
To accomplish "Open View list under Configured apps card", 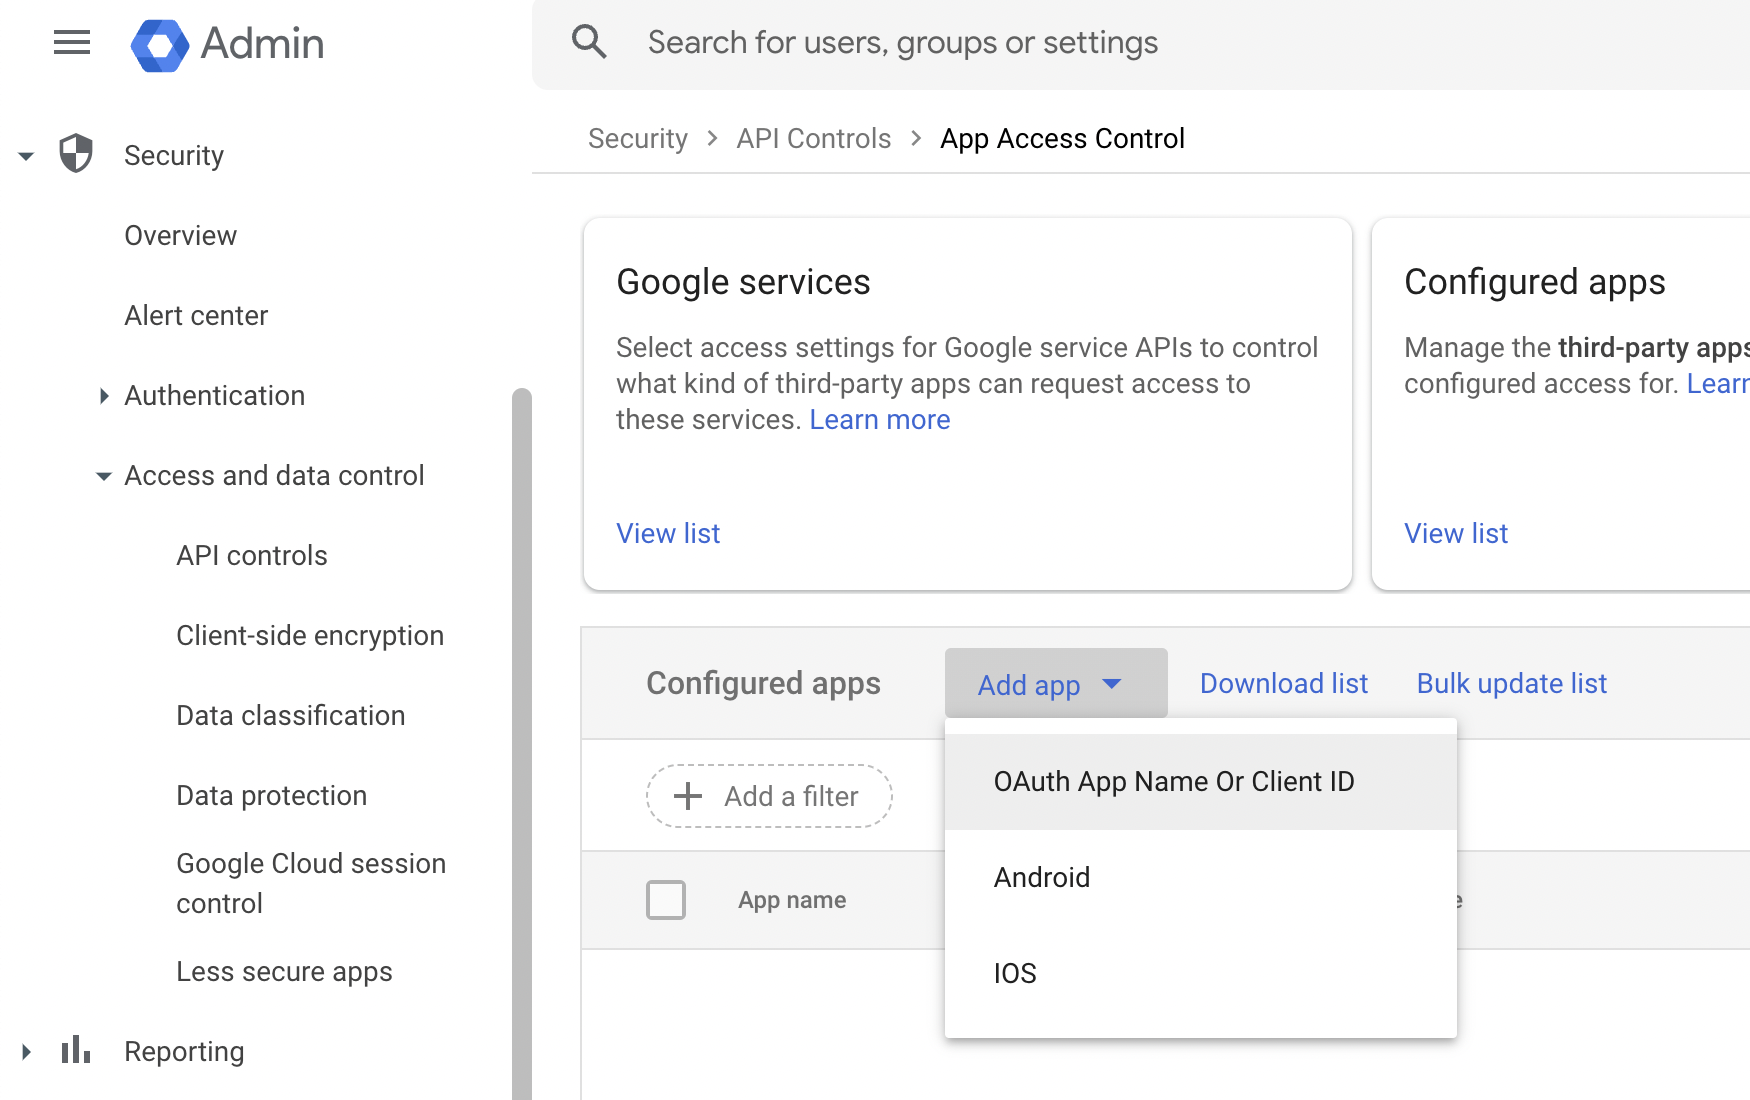I will tap(1456, 533).
